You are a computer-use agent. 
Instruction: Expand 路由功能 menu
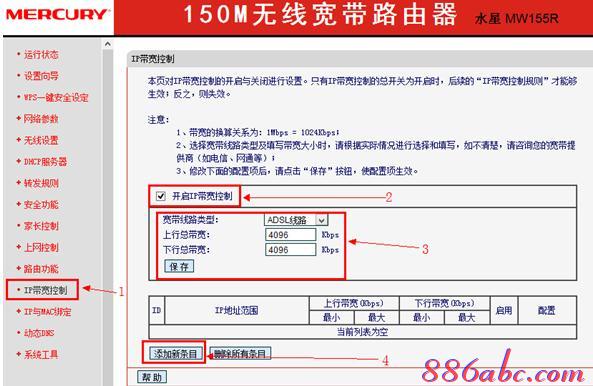[41, 269]
